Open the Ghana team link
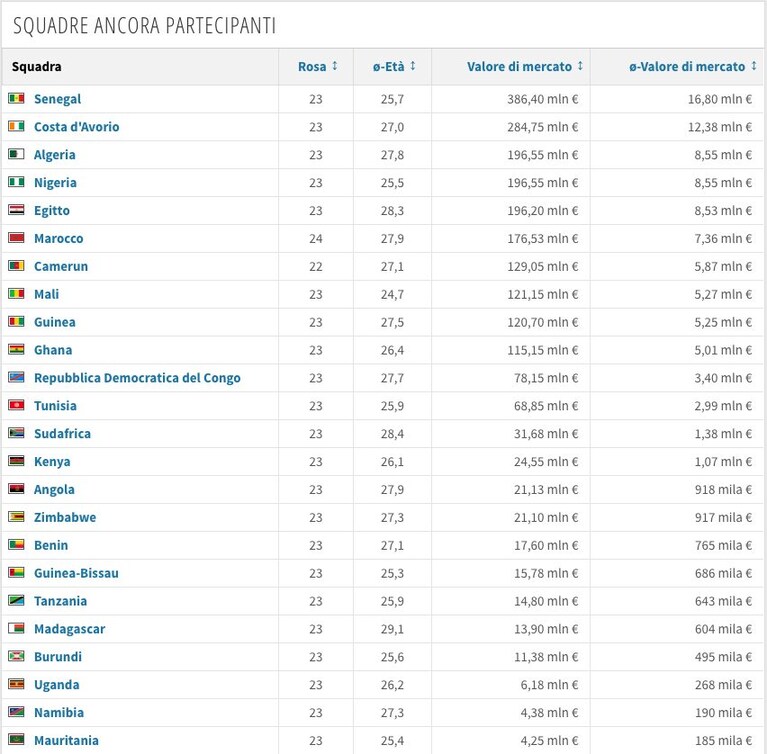 (x=53, y=350)
